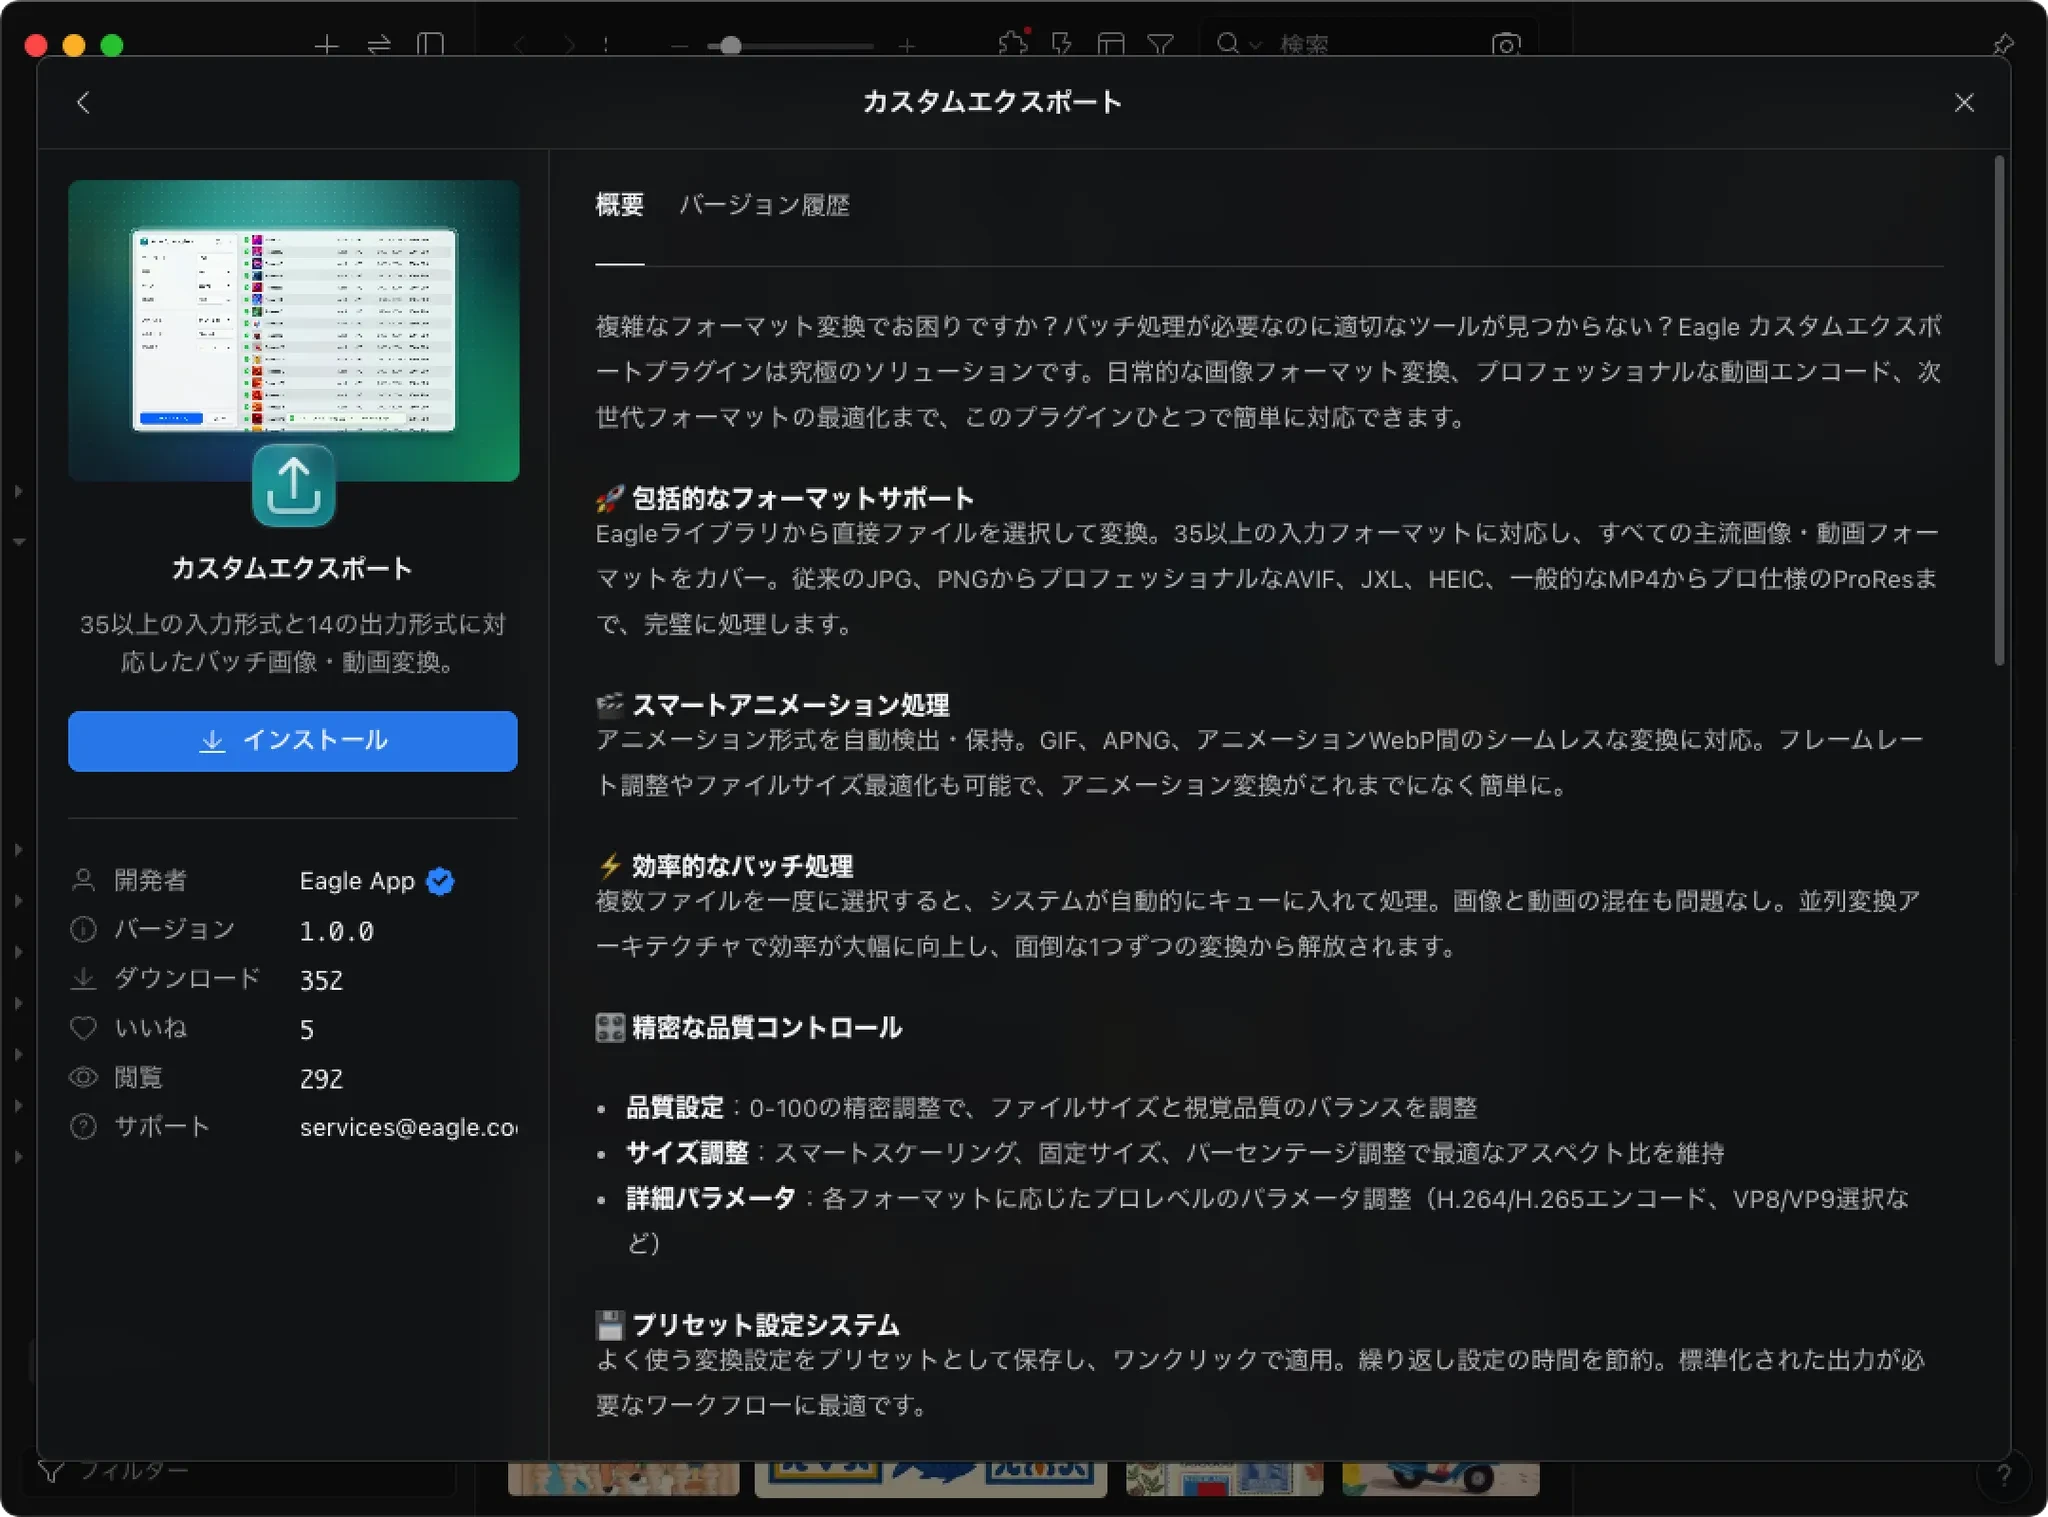Click the camera image search icon

pos(1506,45)
